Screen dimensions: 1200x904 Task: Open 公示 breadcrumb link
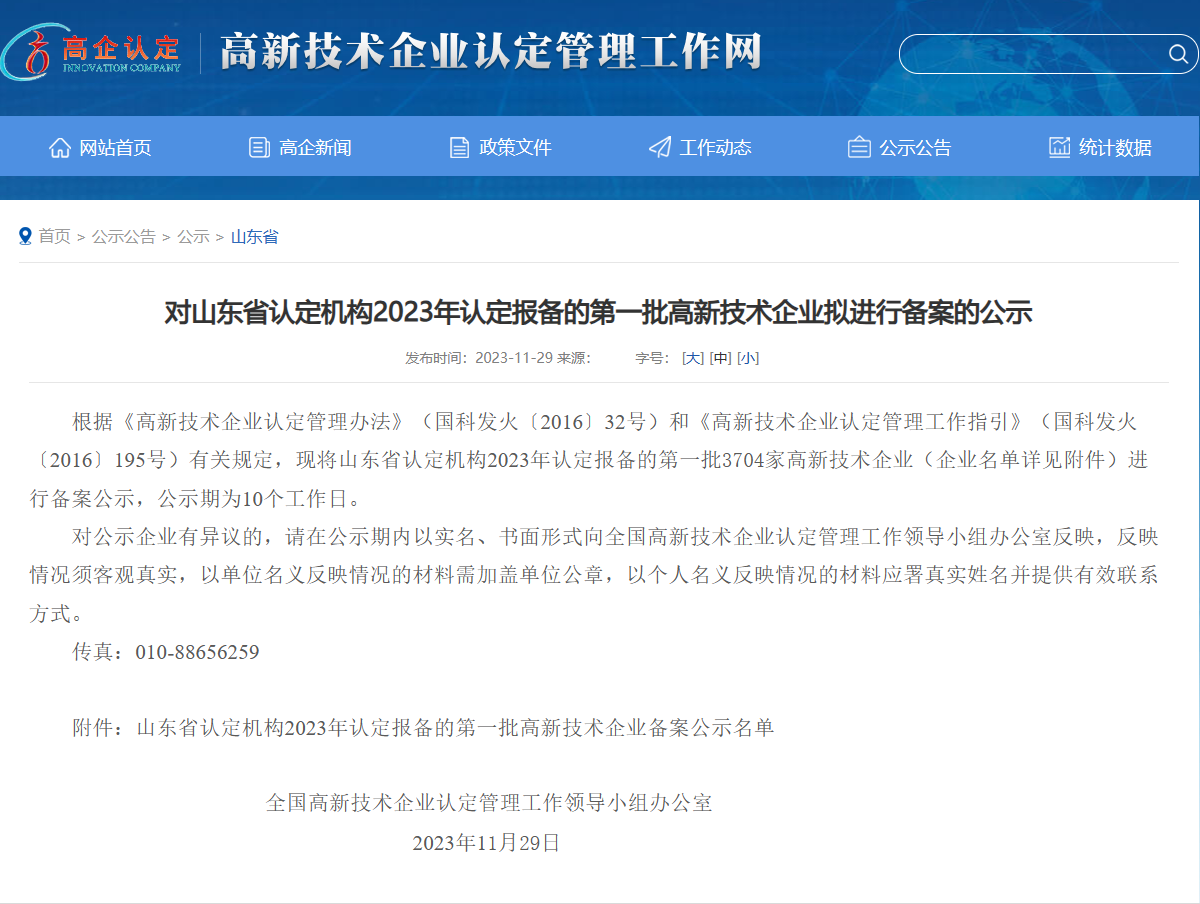193,237
